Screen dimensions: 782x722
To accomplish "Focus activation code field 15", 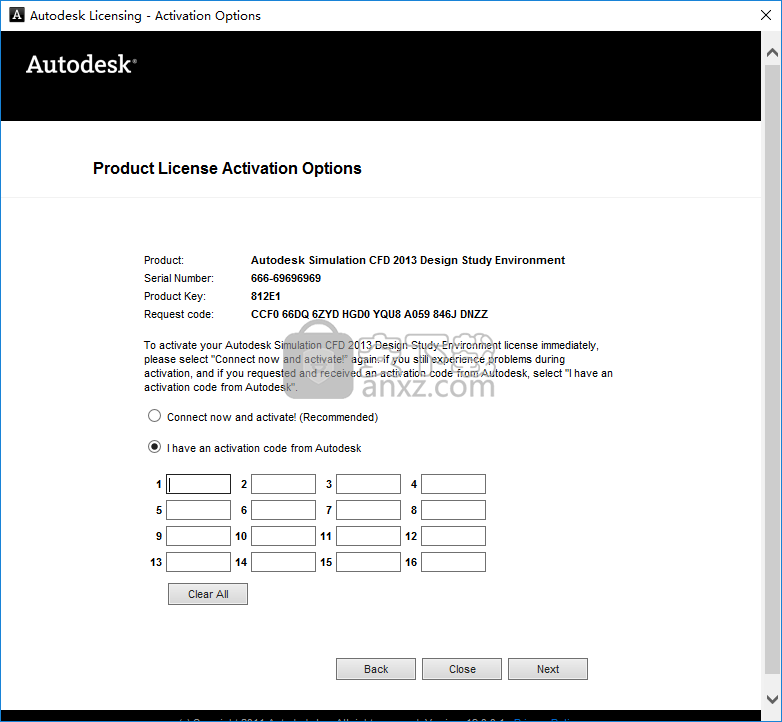I will pos(369,562).
